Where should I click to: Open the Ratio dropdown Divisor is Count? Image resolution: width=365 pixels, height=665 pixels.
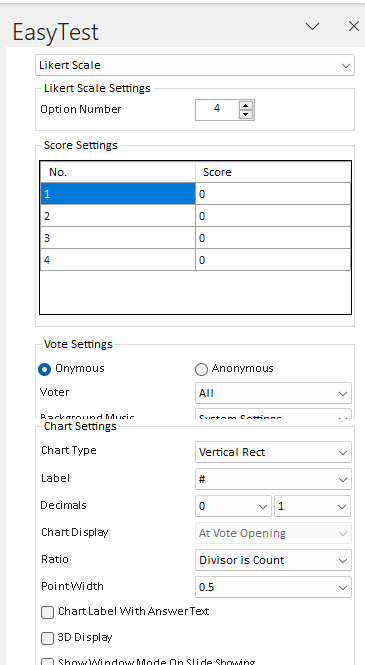coord(273,560)
